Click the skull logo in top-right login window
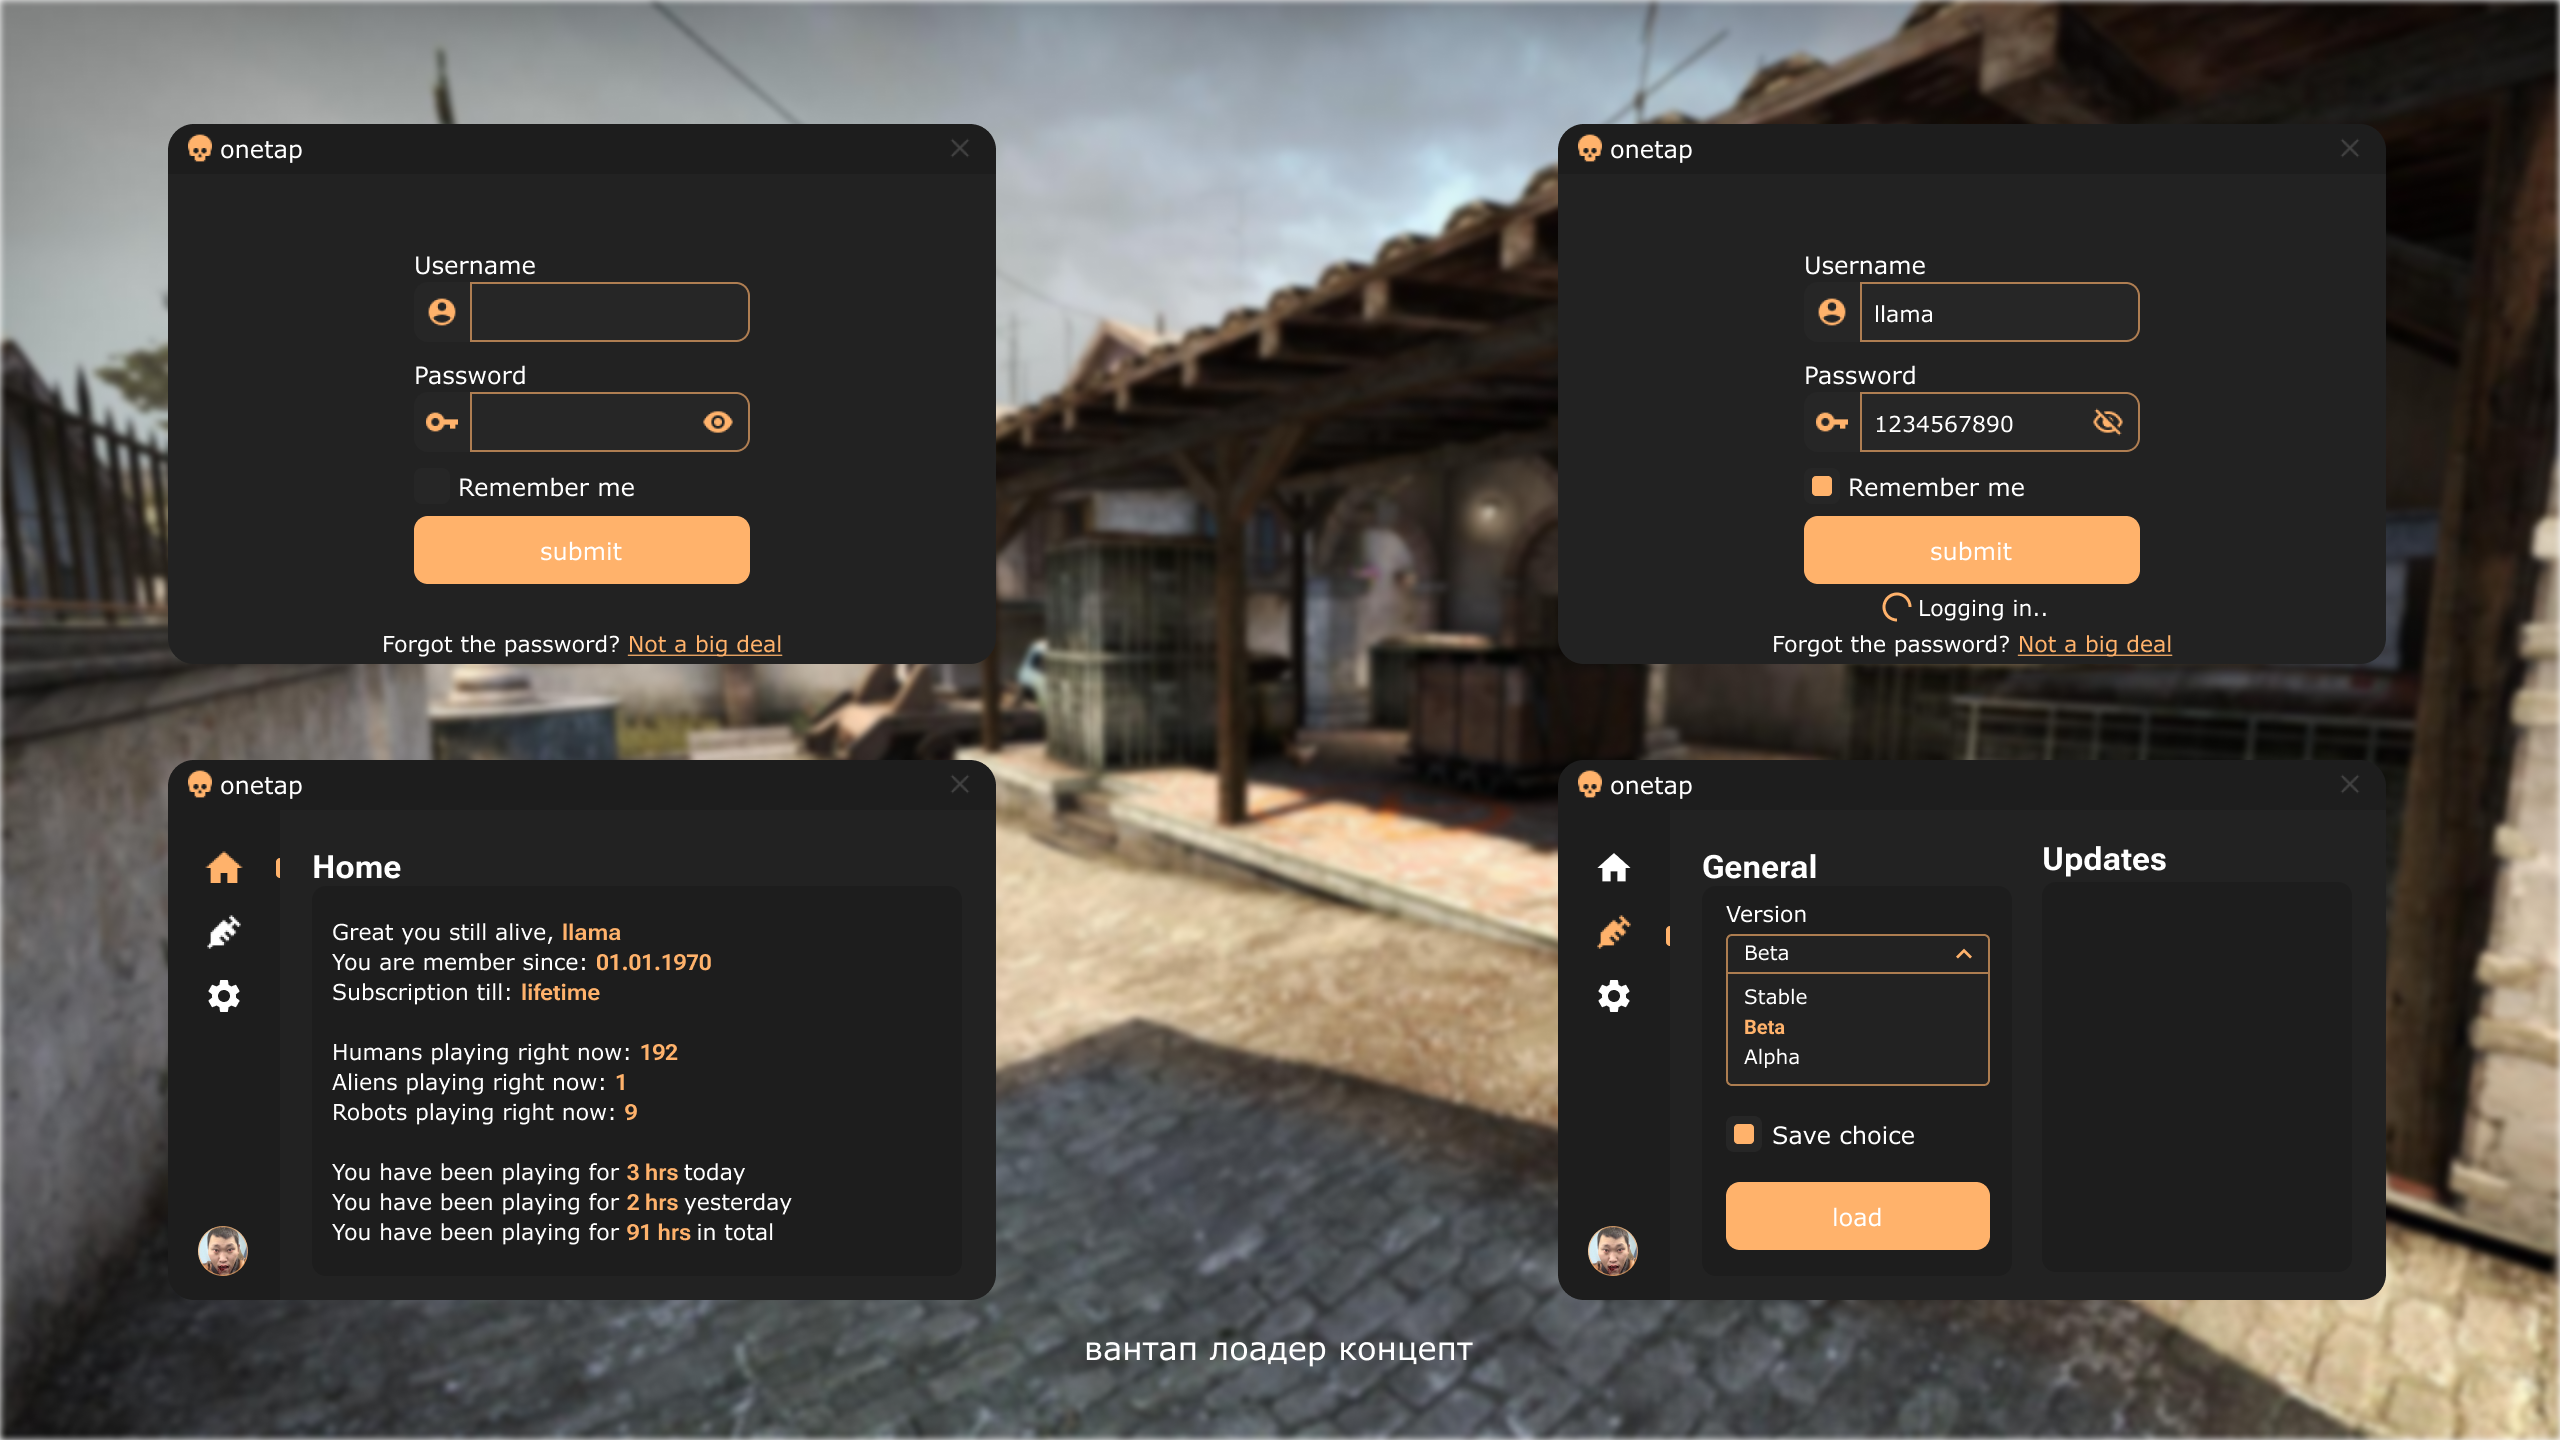 [x=1590, y=149]
